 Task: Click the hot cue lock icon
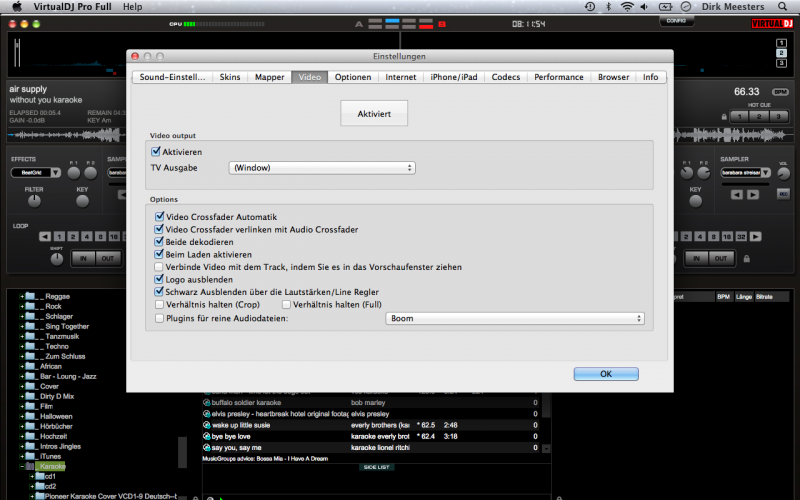(x=724, y=117)
